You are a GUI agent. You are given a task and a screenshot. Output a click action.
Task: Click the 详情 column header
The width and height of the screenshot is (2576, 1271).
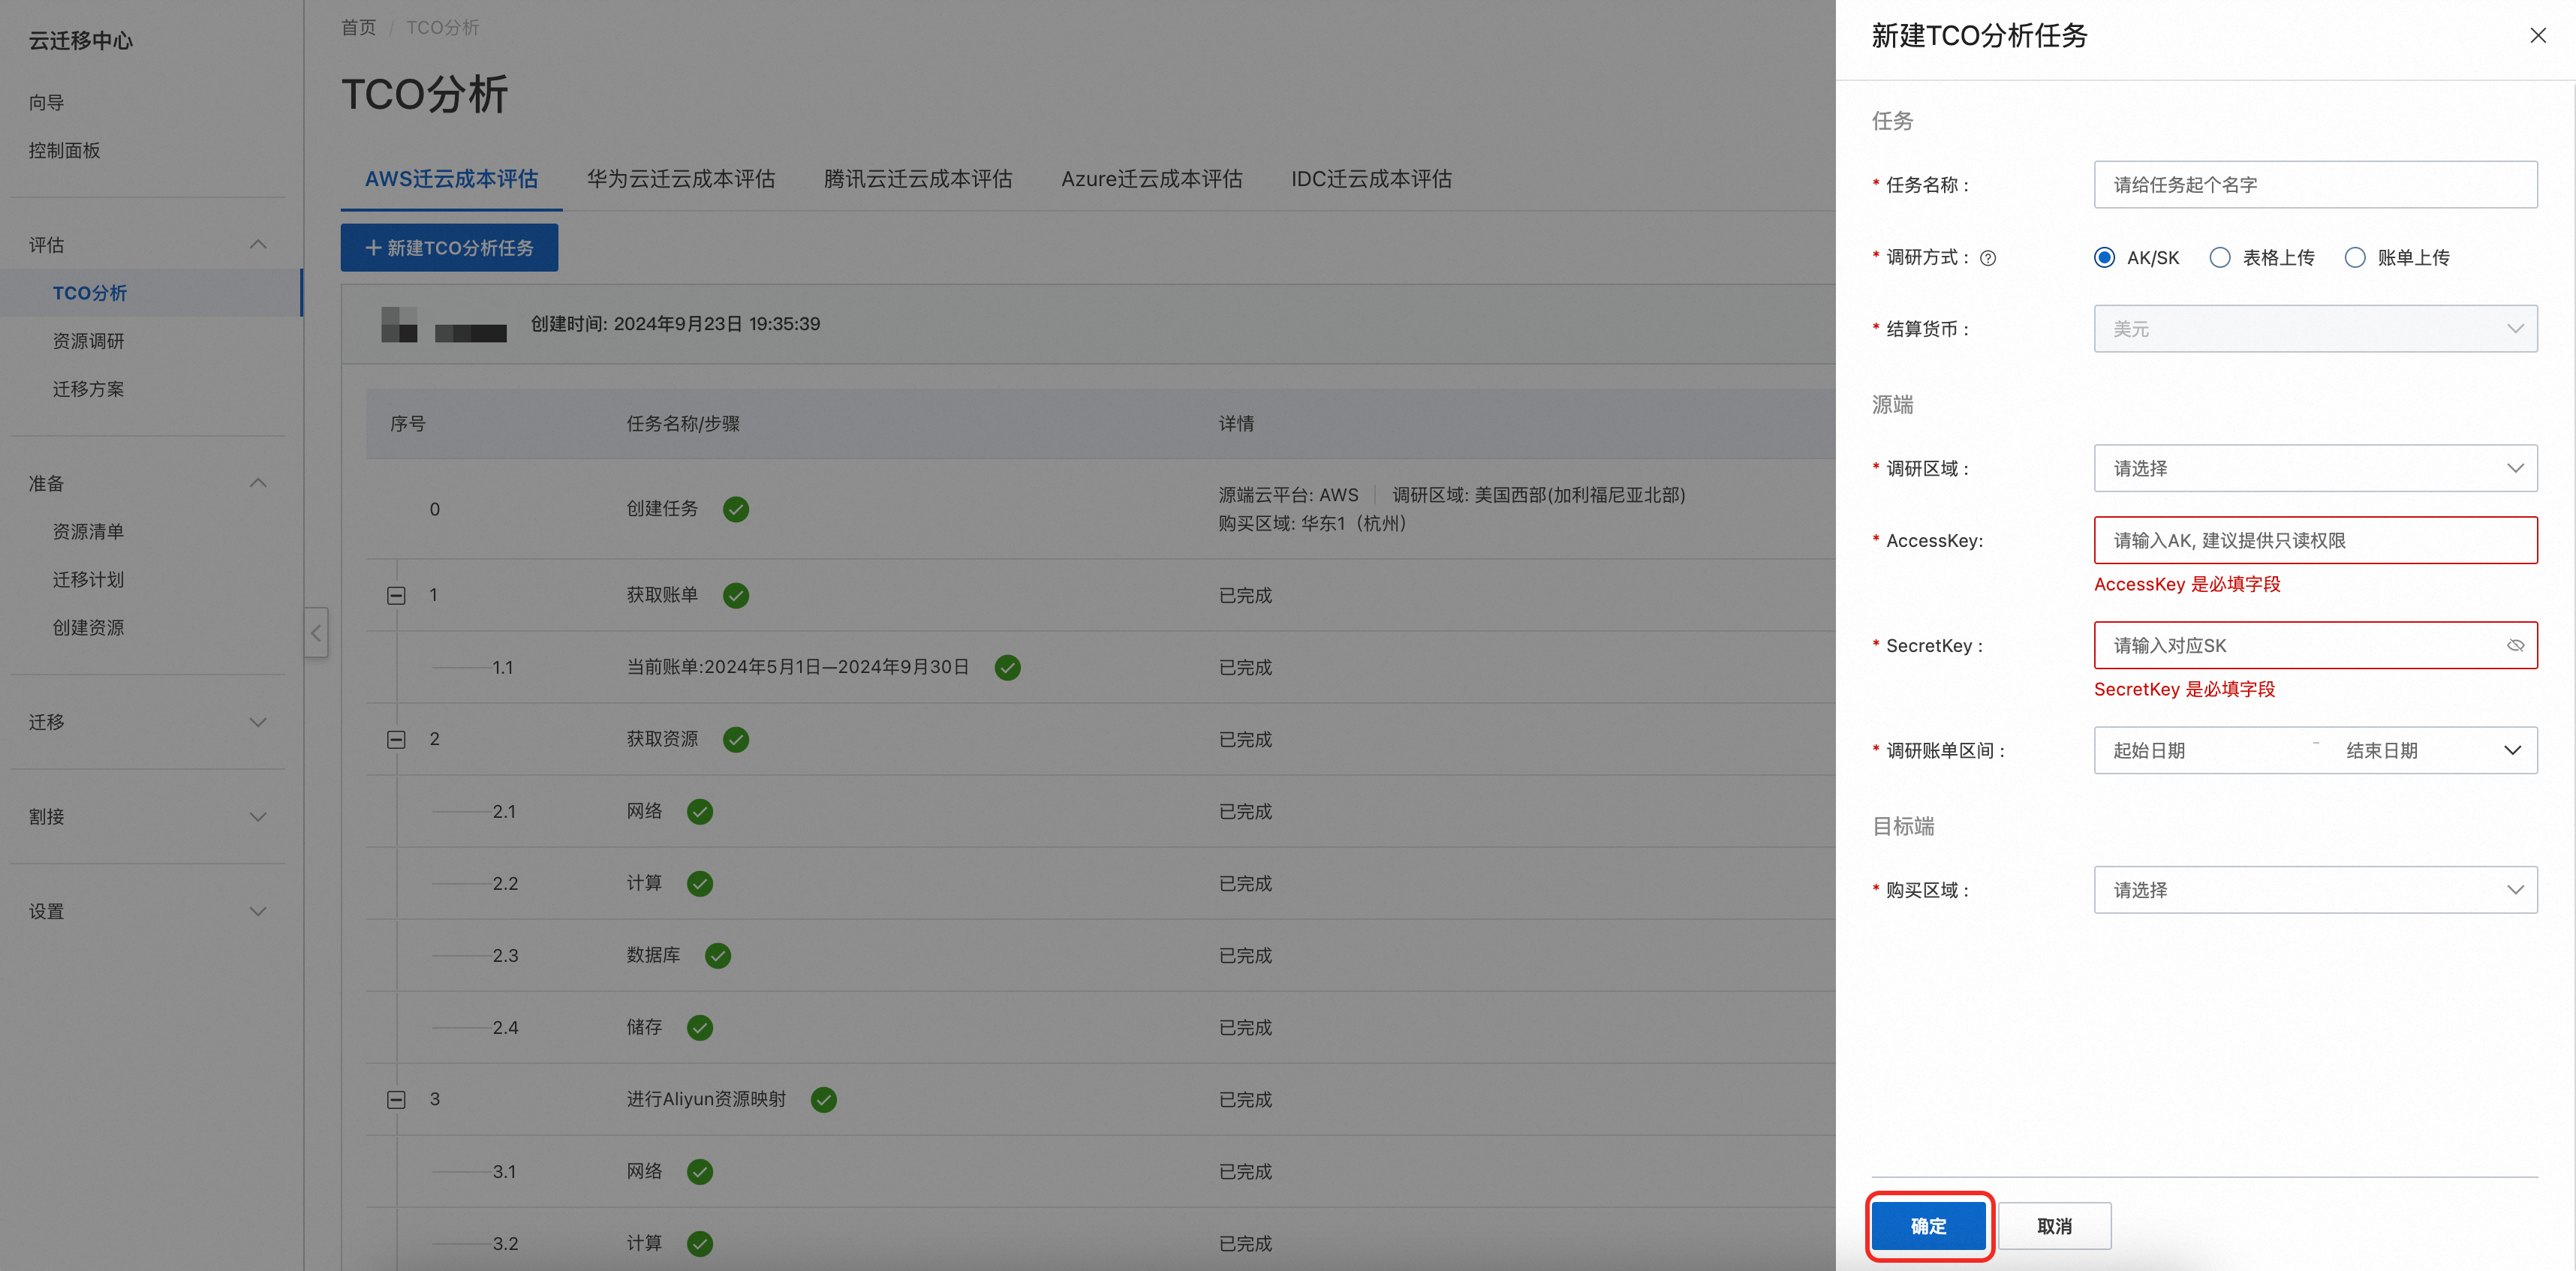(x=1236, y=424)
